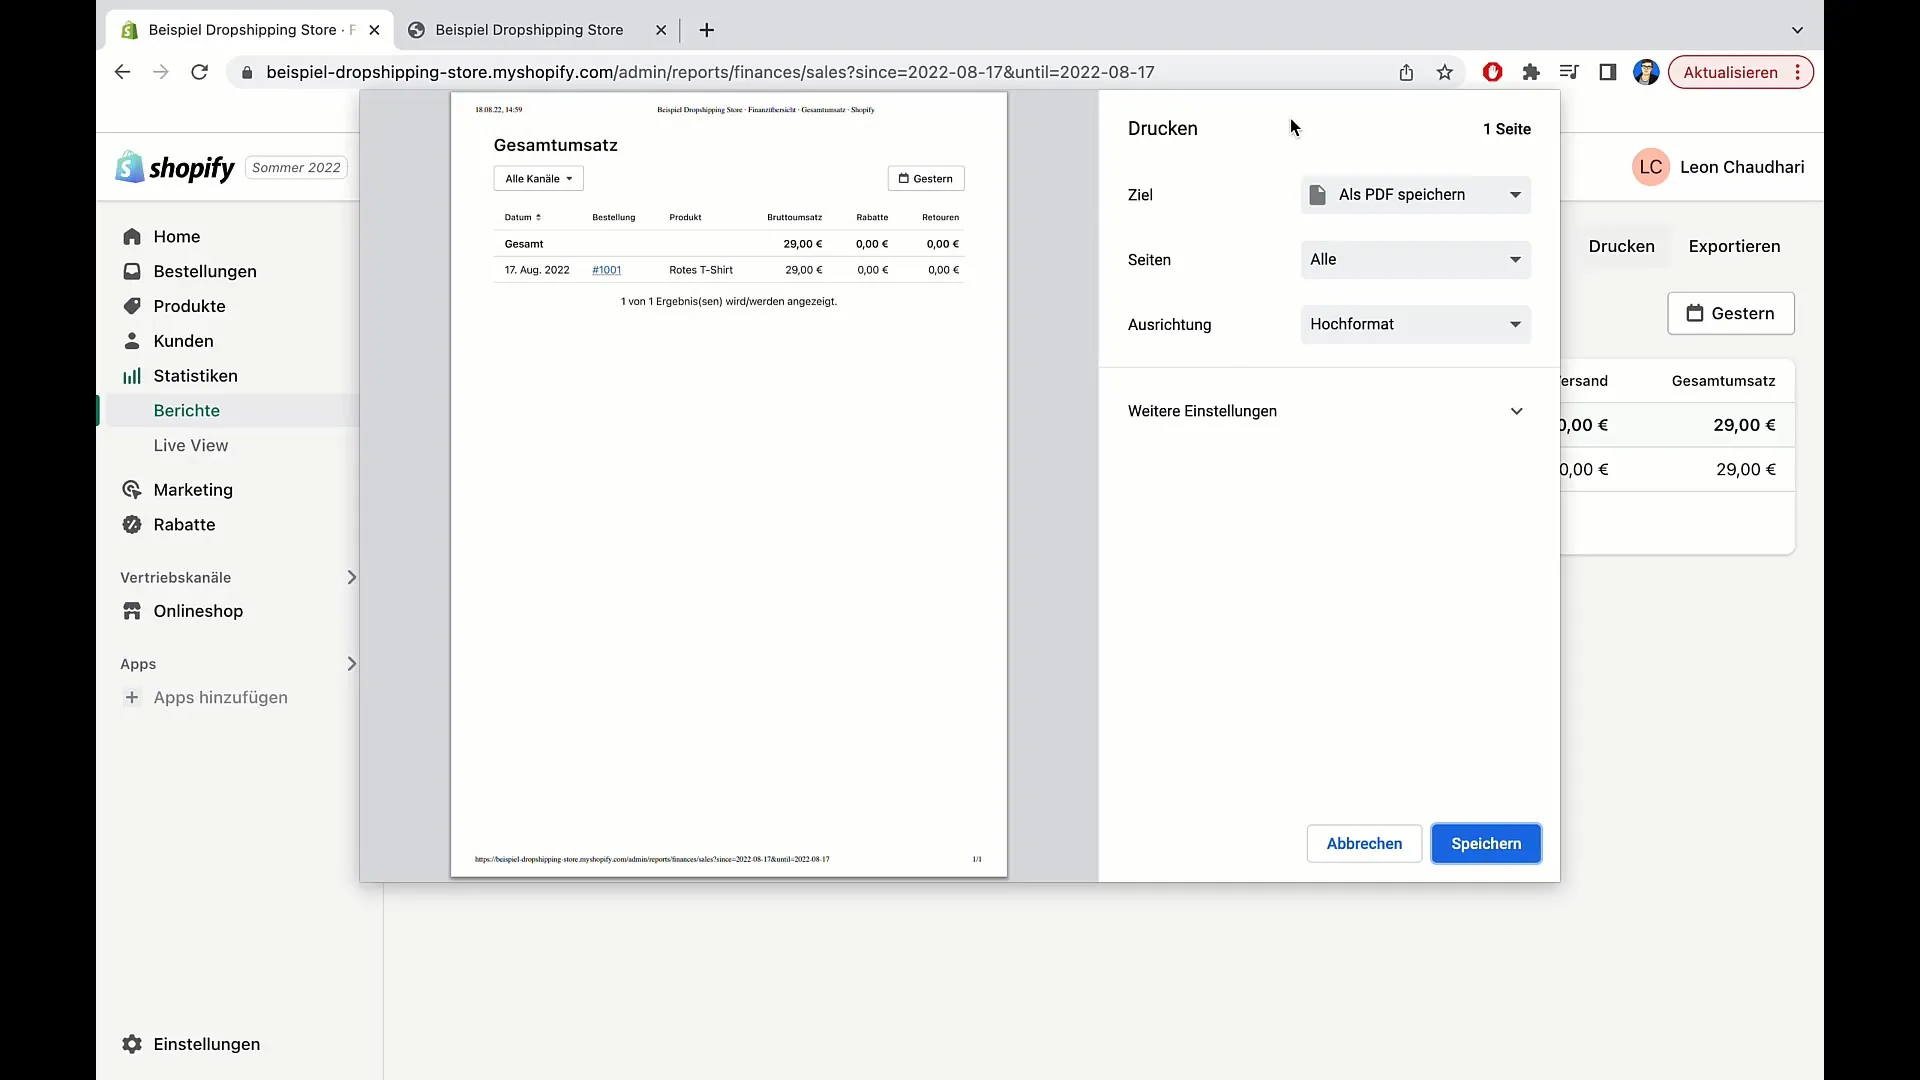Open the media control playlist icon

pyautogui.click(x=1568, y=72)
